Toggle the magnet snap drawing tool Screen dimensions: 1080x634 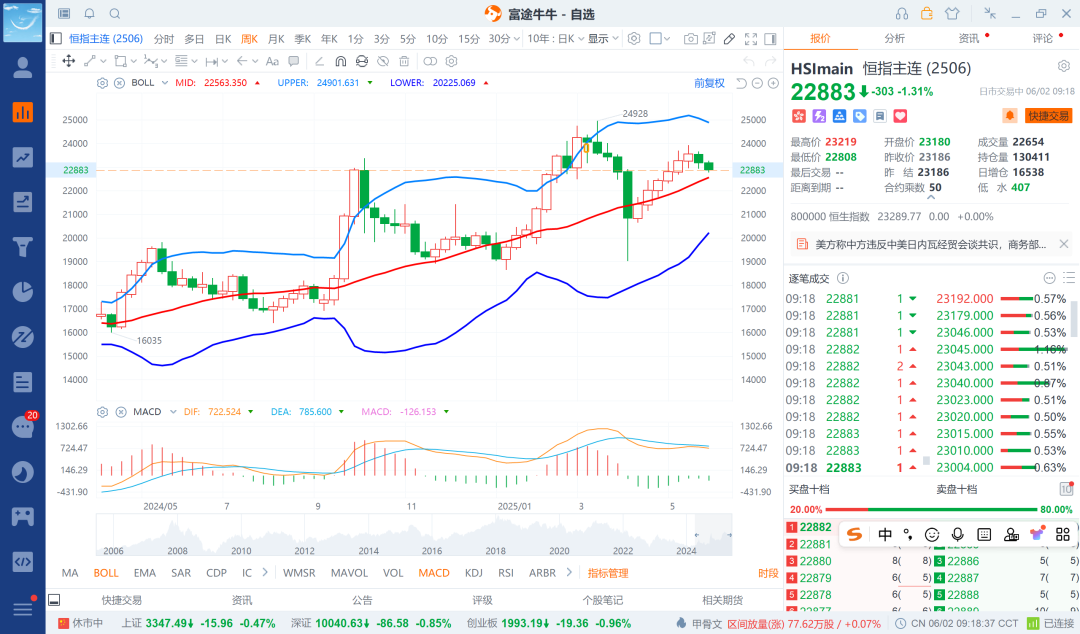click(340, 61)
